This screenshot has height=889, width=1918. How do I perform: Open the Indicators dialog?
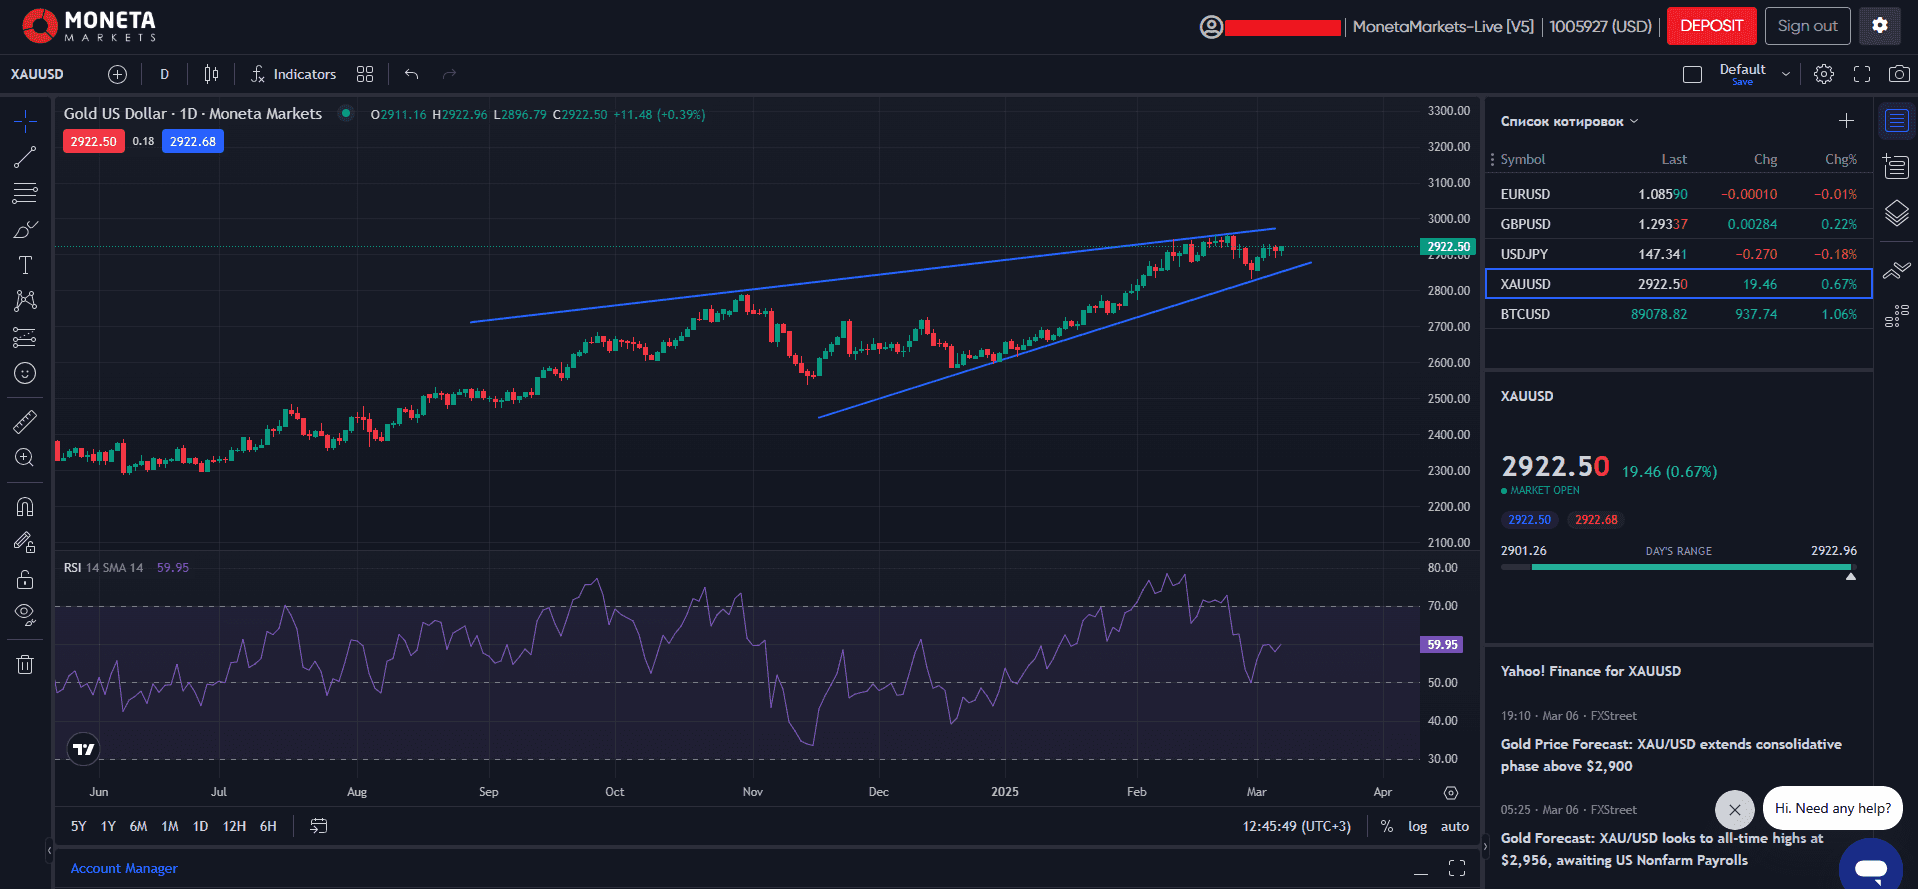point(293,74)
